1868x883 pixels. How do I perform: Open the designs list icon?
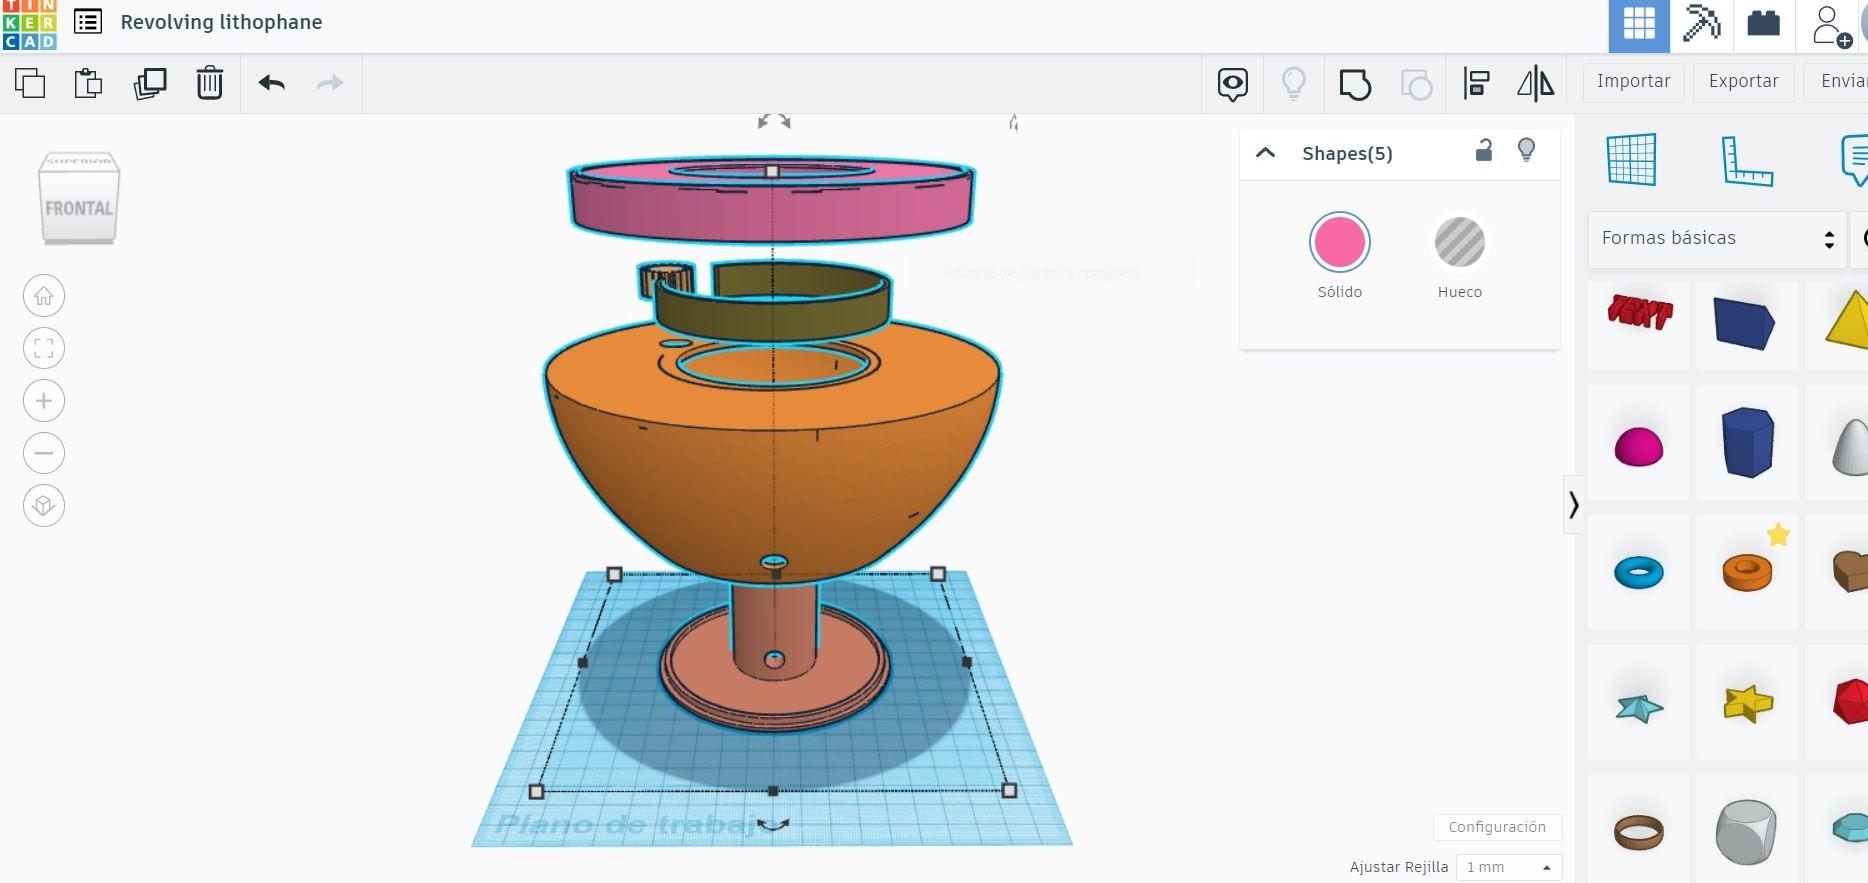[x=88, y=22]
